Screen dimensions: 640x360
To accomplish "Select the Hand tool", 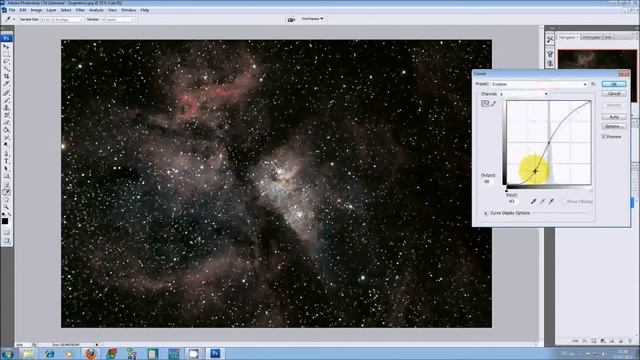I will pyautogui.click(x=6, y=200).
